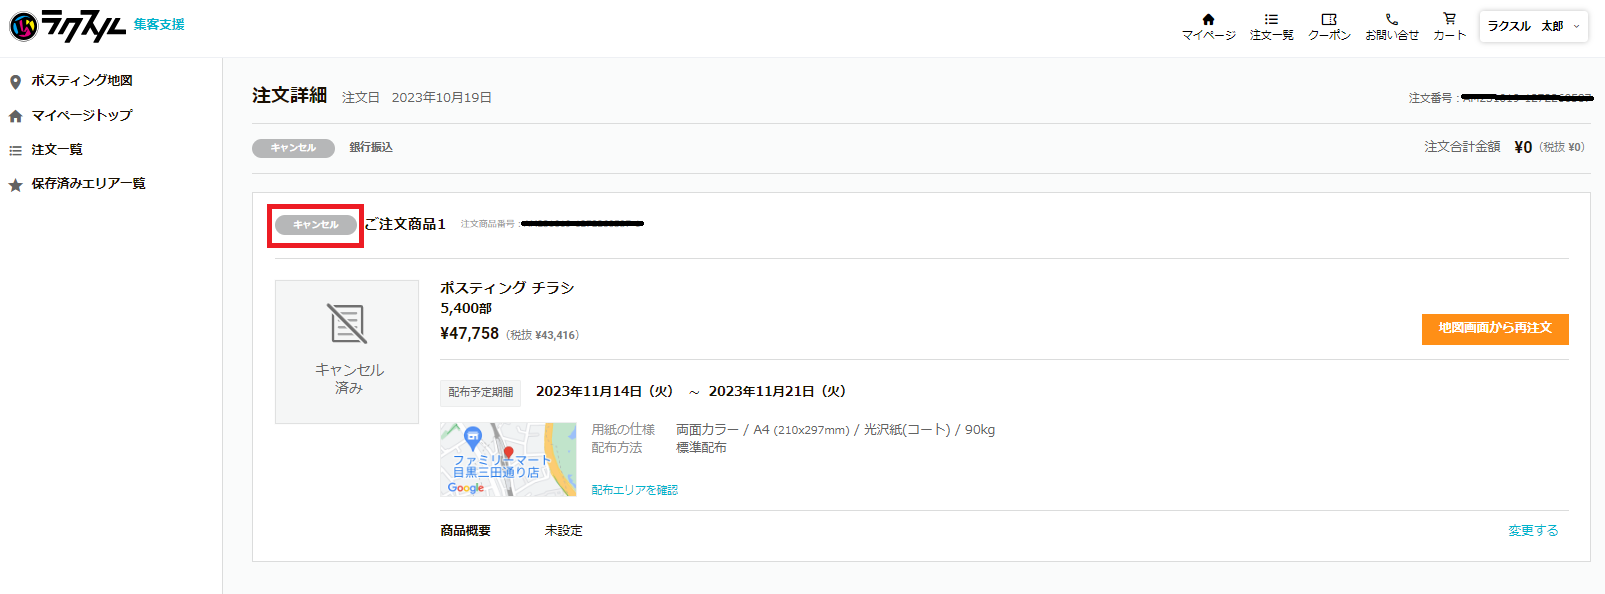Click star icon for 保存済みエリア一覧
1605x594 pixels.
pos(15,185)
